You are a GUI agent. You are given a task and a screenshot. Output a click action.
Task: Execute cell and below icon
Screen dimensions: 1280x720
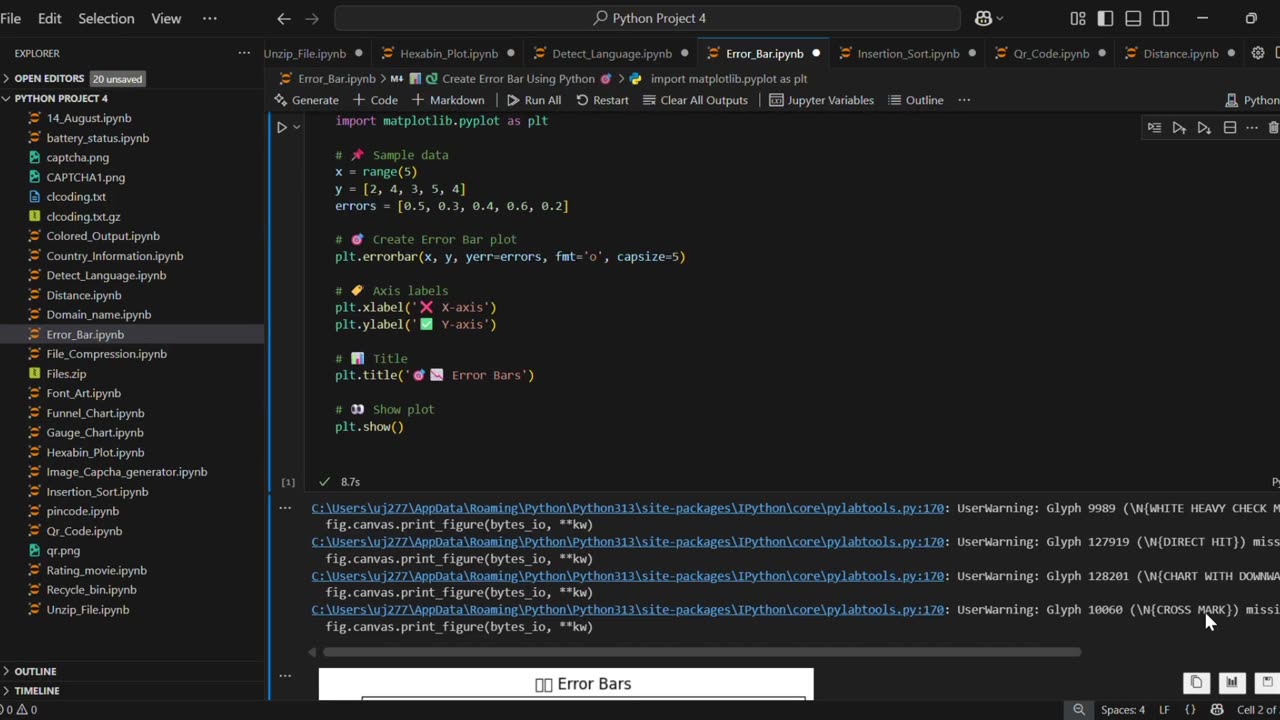(1204, 127)
